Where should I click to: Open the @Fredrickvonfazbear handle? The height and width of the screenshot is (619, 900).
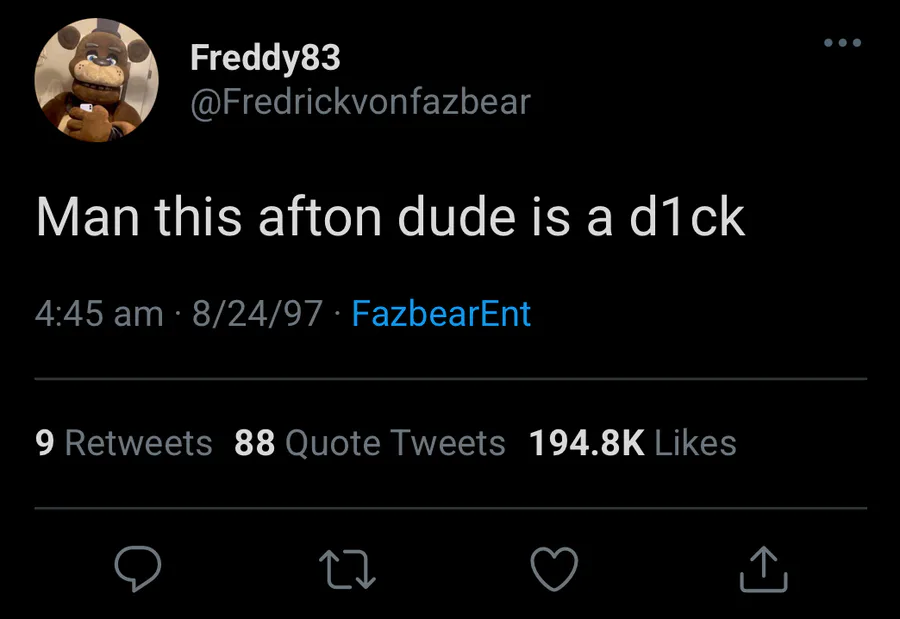[360, 101]
